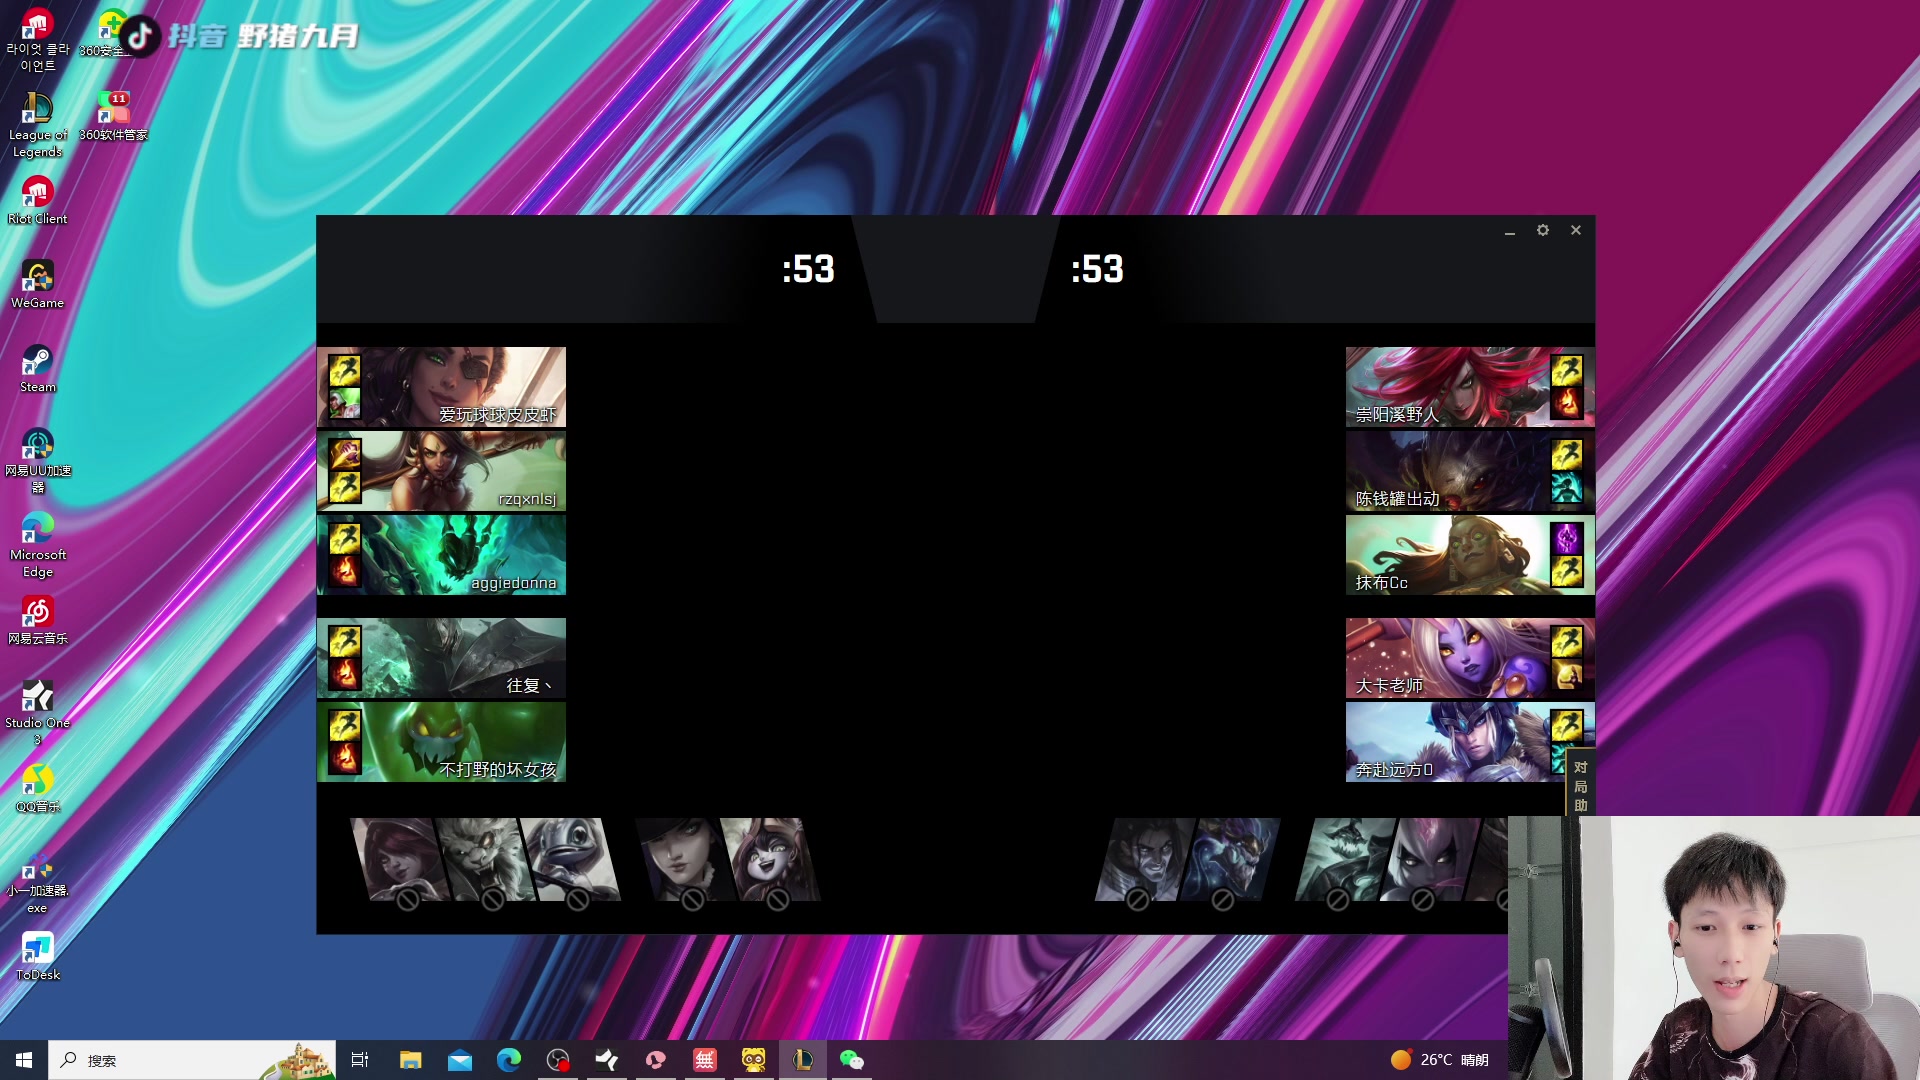Open File Explorer from the taskbar

[410, 1060]
